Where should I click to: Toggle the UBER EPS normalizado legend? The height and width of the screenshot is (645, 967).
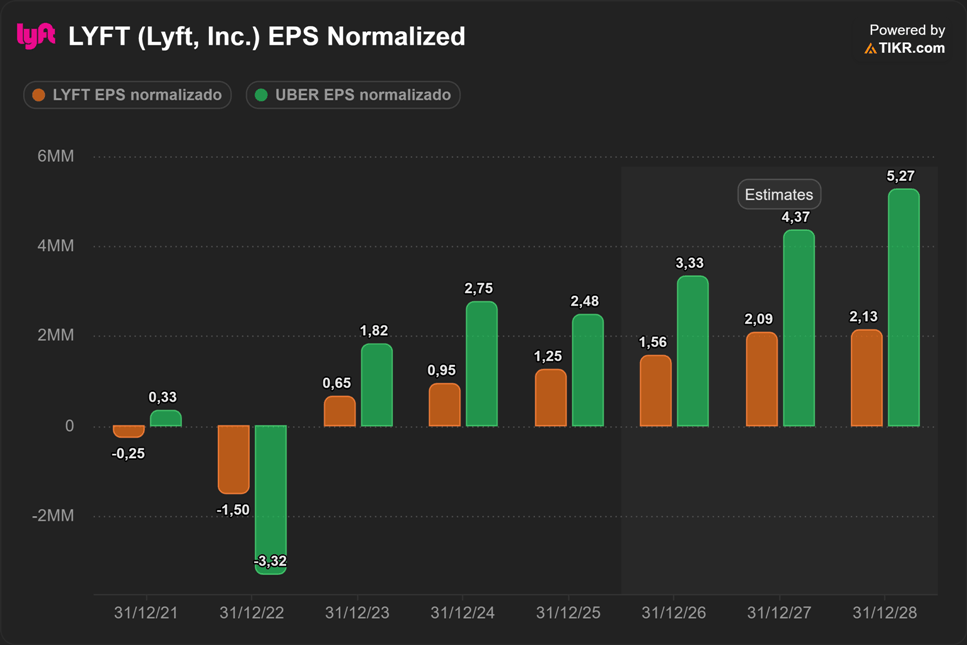pos(353,95)
